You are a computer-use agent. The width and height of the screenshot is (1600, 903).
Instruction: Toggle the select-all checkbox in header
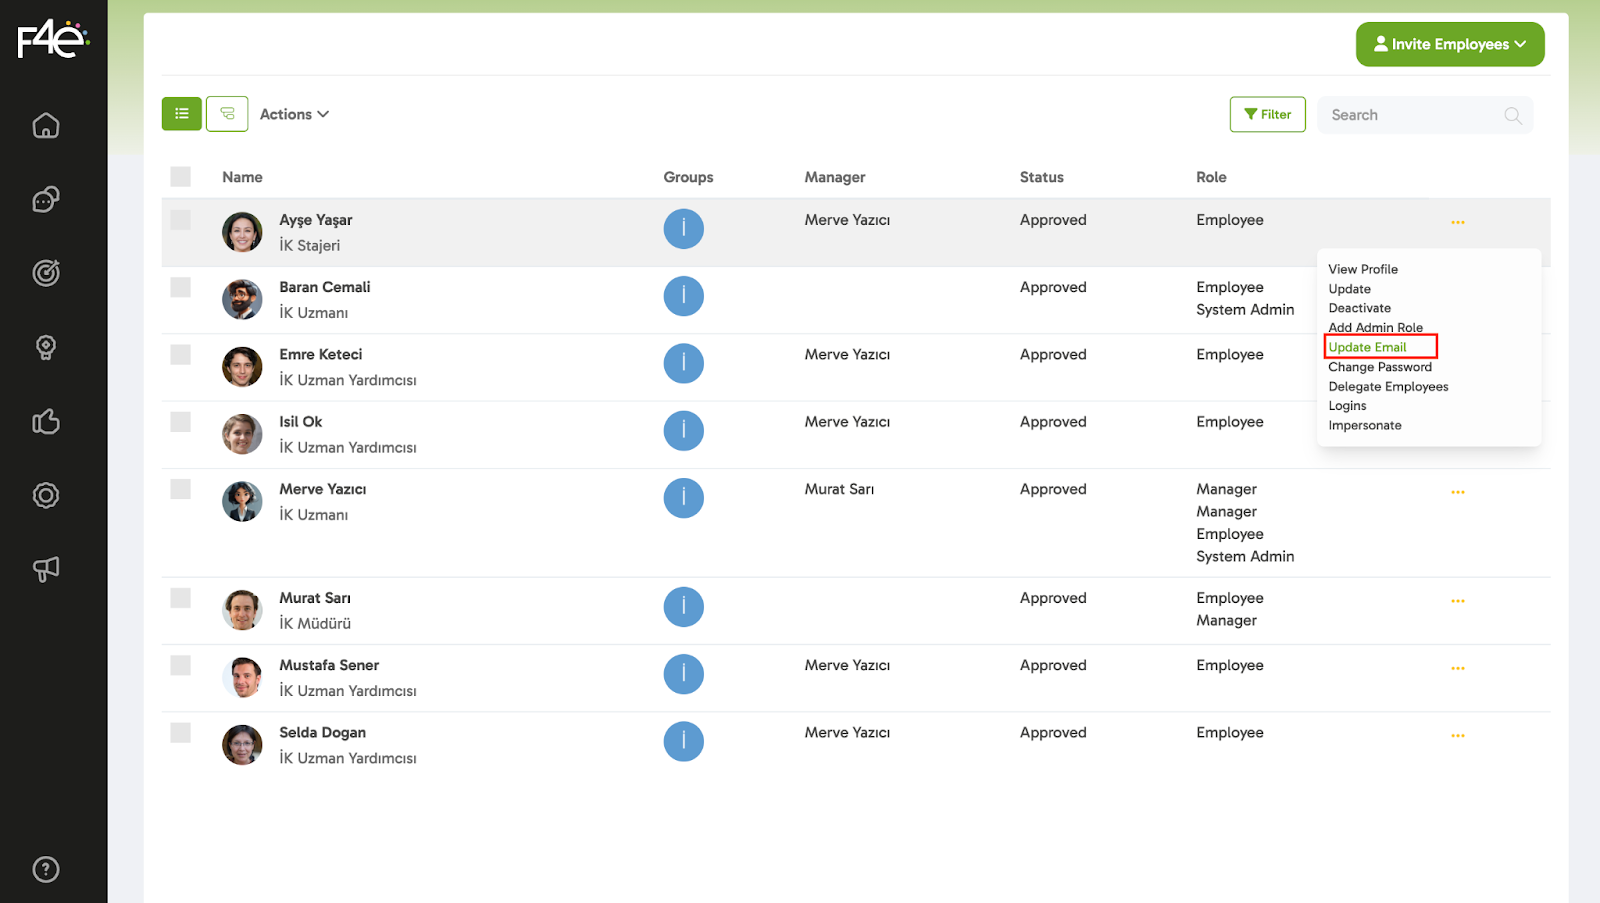pyautogui.click(x=180, y=177)
